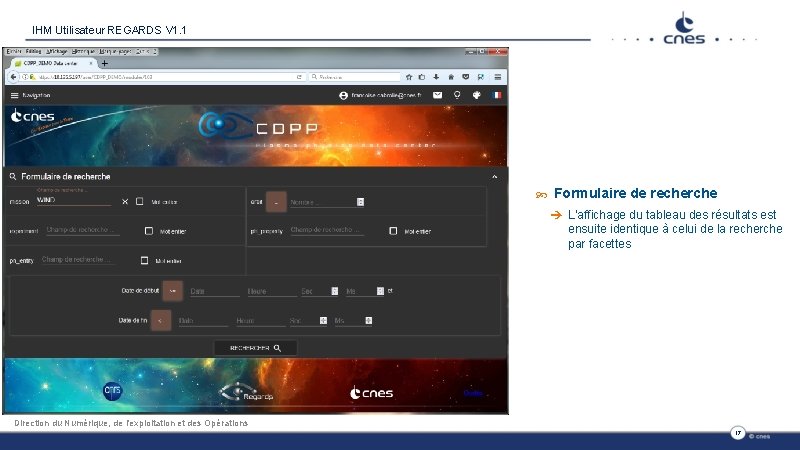The image size is (800, 450).
Task: Click the ph_entity search field
Action: (78, 260)
